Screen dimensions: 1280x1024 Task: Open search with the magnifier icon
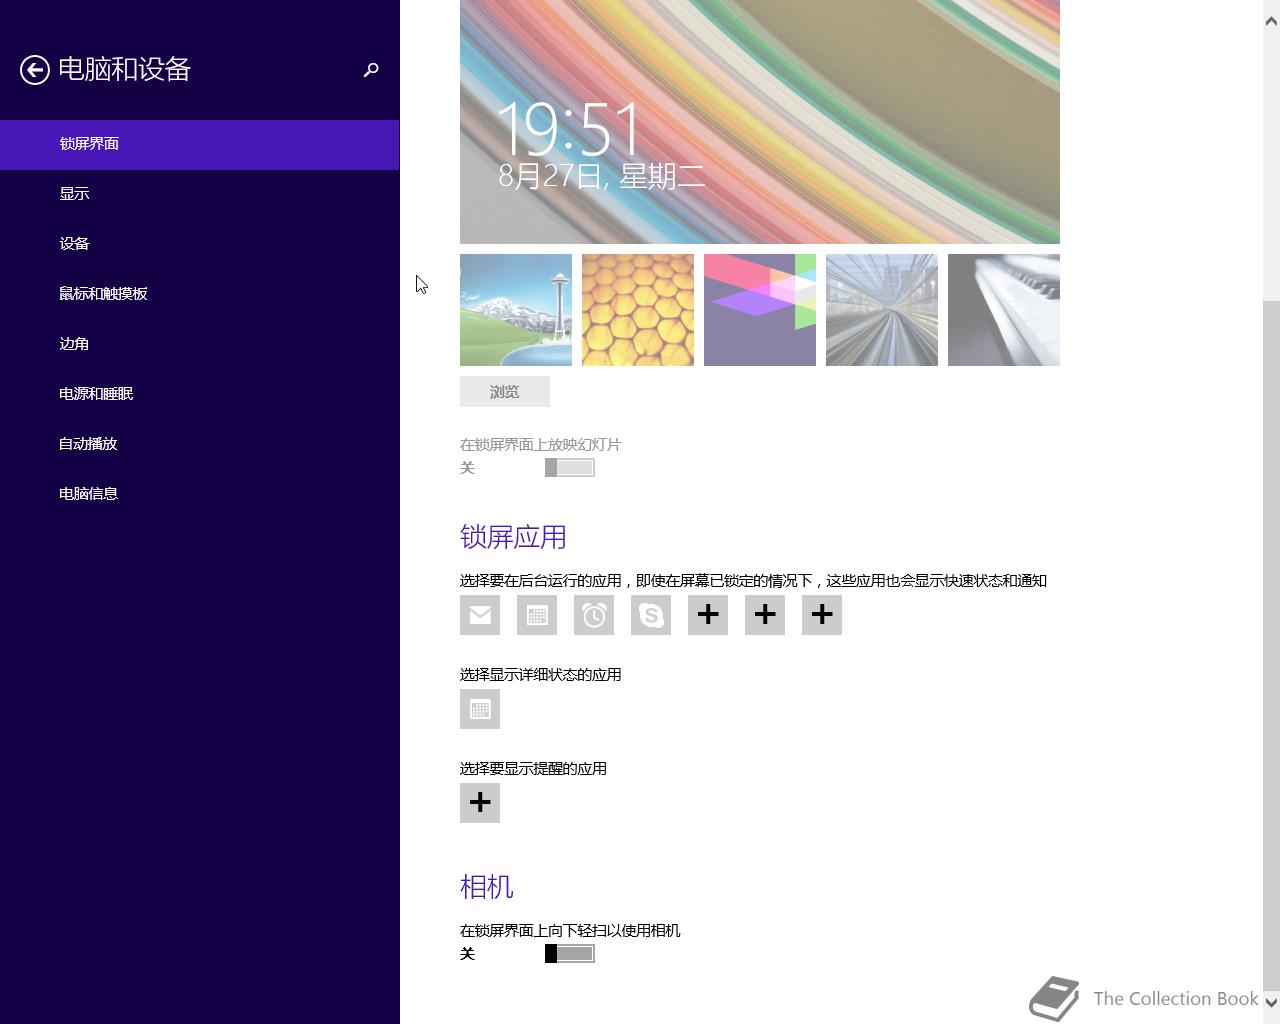coord(371,70)
